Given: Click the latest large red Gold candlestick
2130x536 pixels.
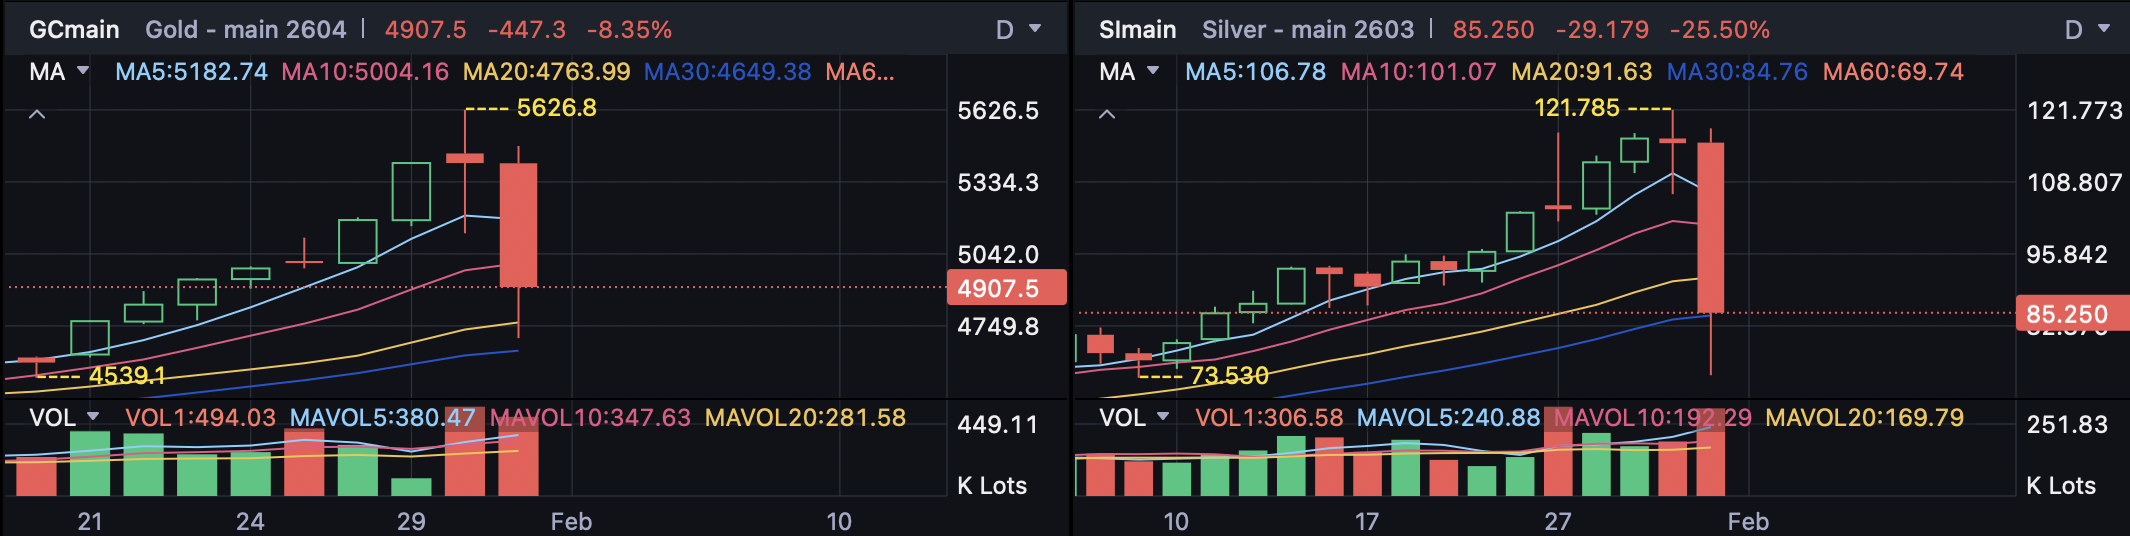Looking at the screenshot, I should [518, 225].
